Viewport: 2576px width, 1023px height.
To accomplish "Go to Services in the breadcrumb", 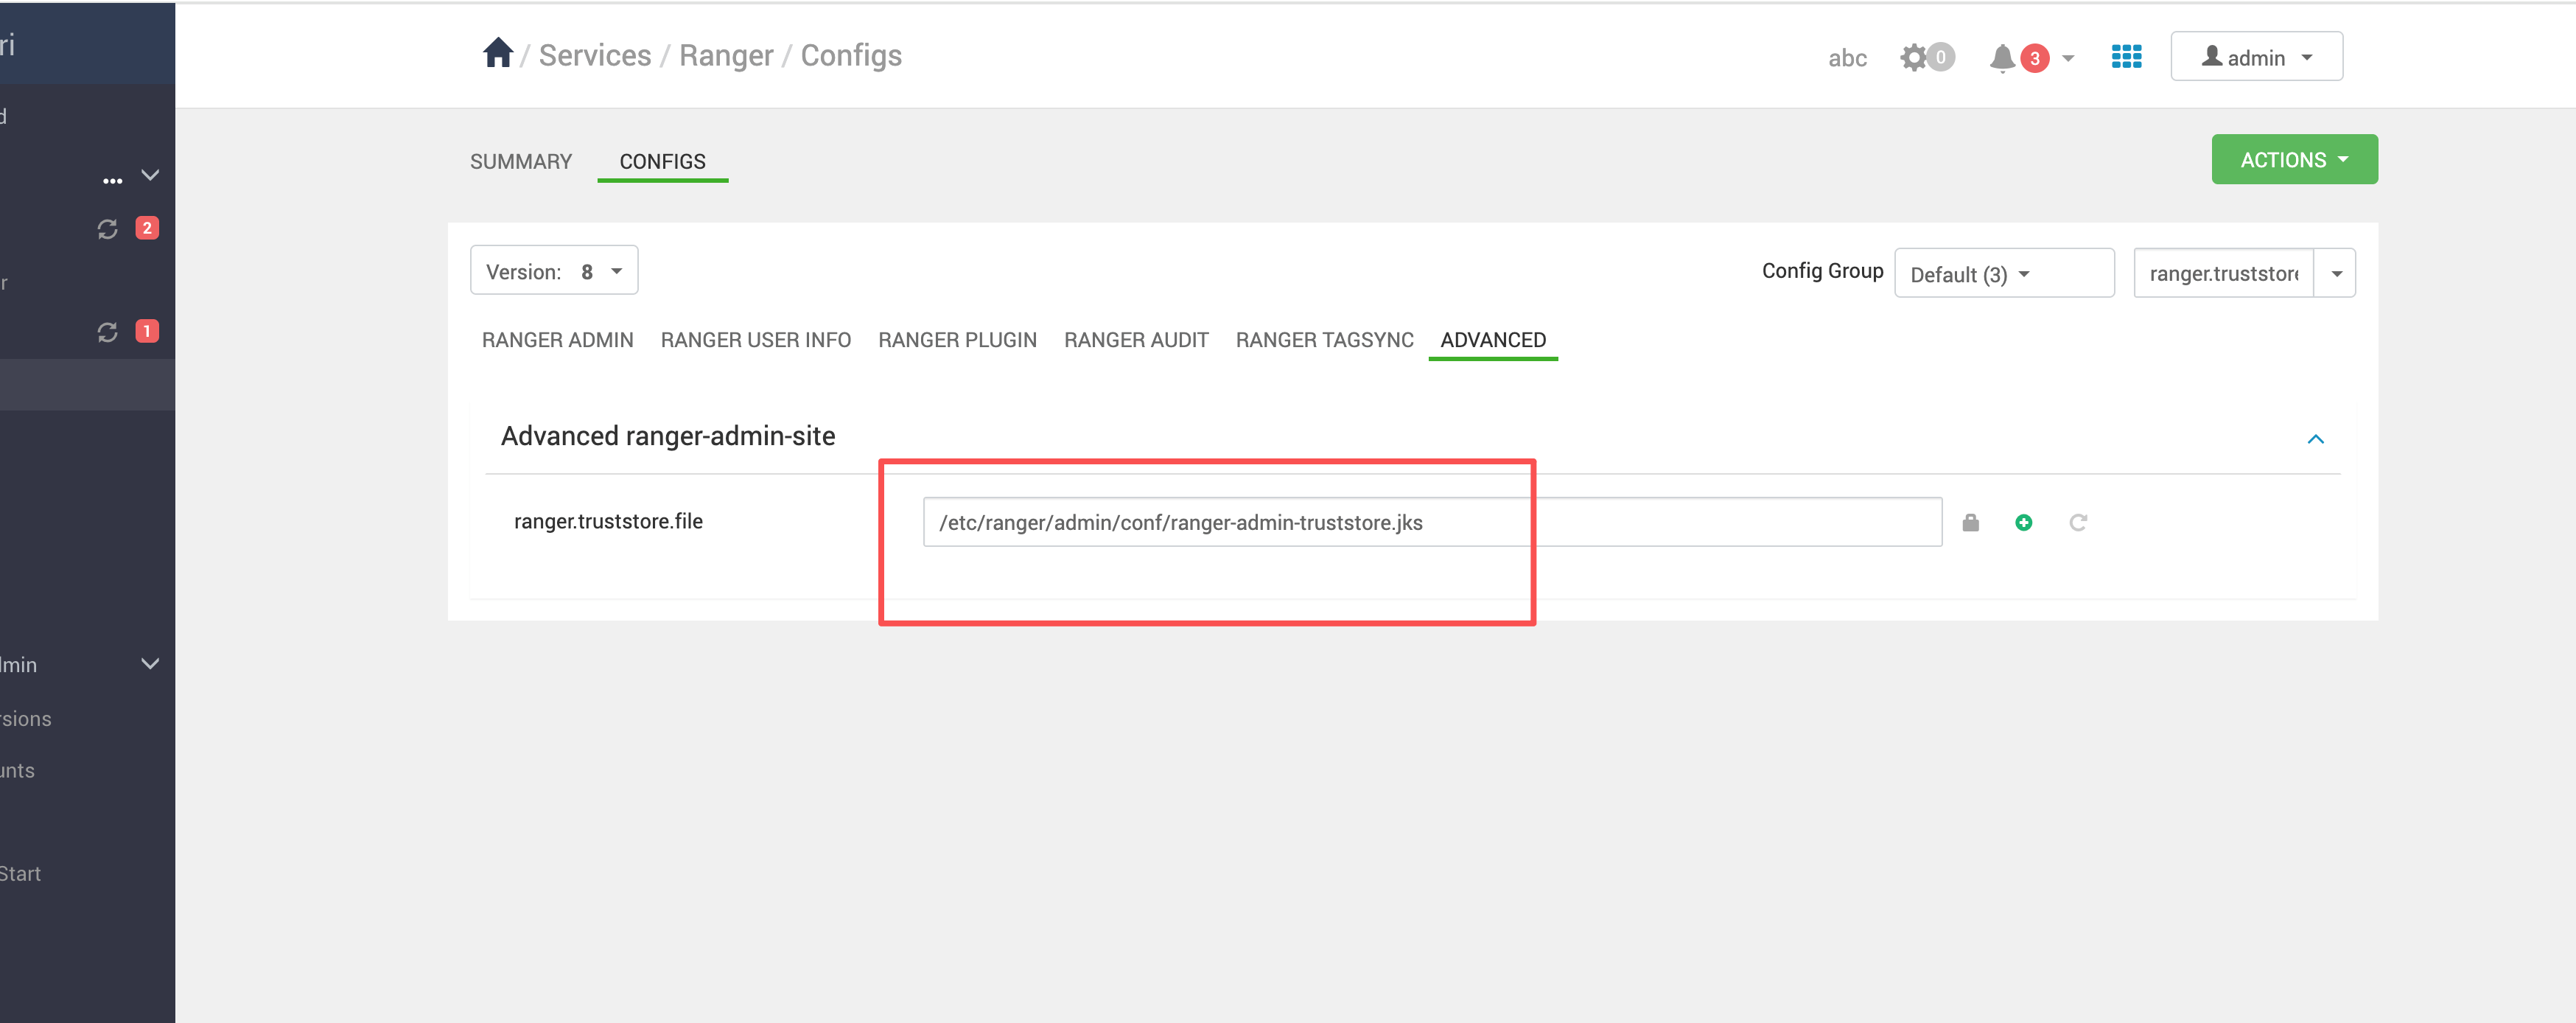I will tap(595, 56).
